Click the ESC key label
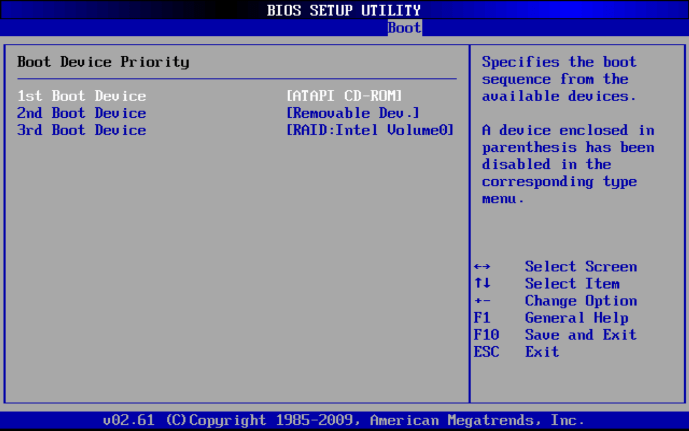Viewport: 689px width, 431px height. tap(486, 352)
